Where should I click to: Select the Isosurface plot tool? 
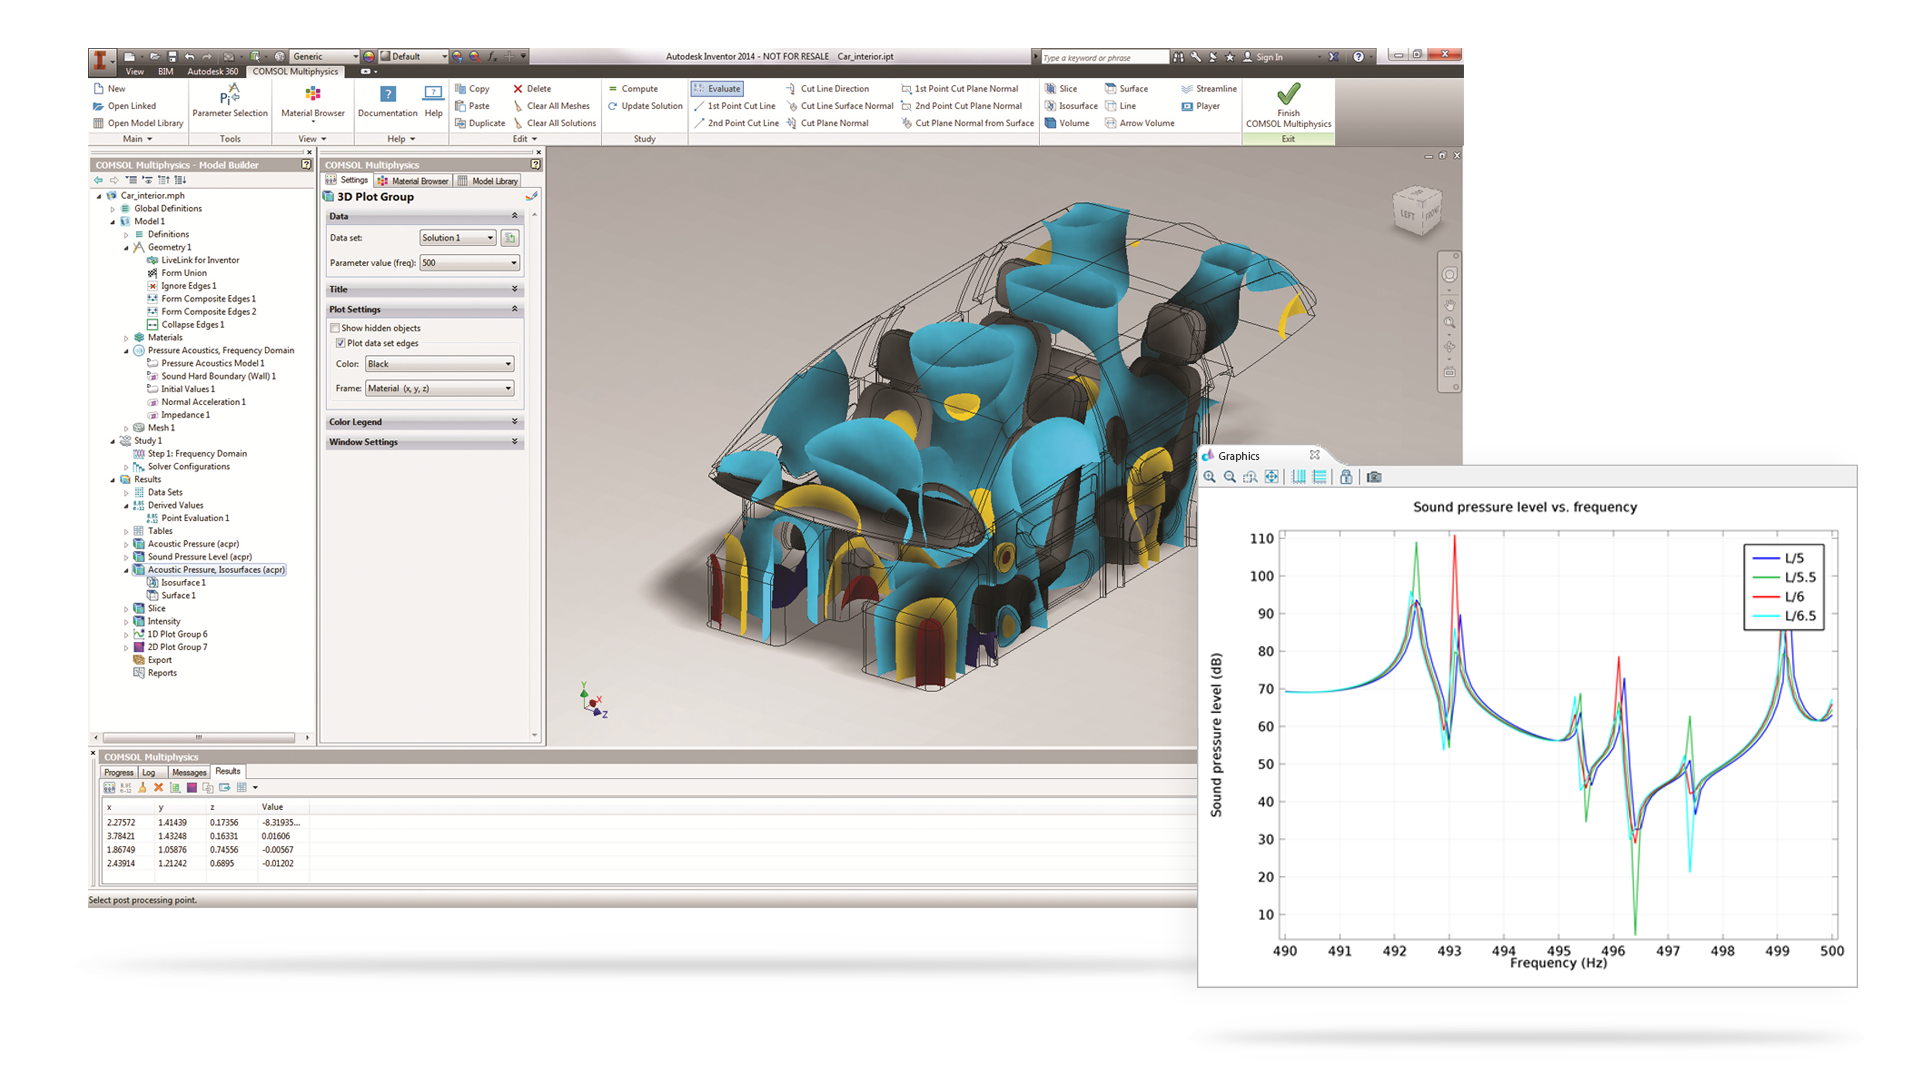1071,106
